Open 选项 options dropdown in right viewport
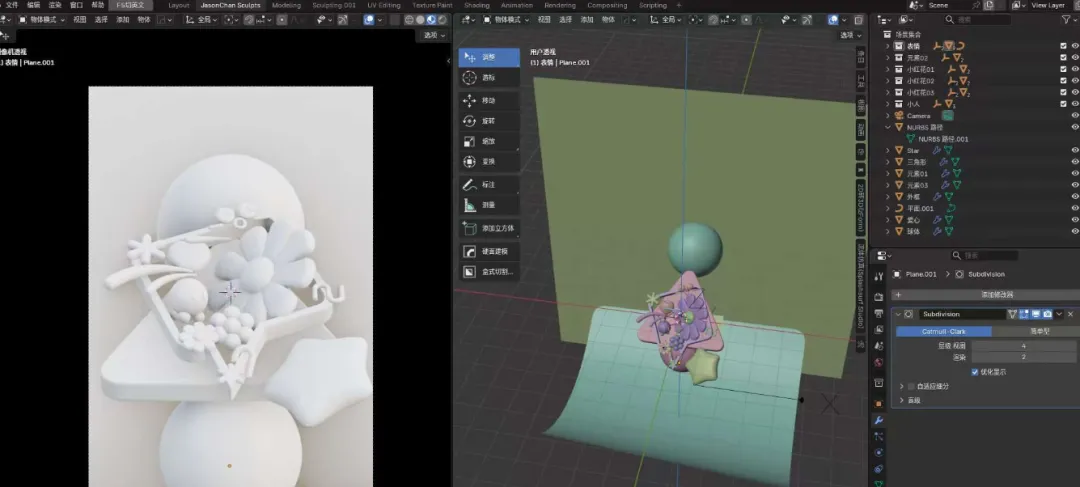 coord(851,35)
